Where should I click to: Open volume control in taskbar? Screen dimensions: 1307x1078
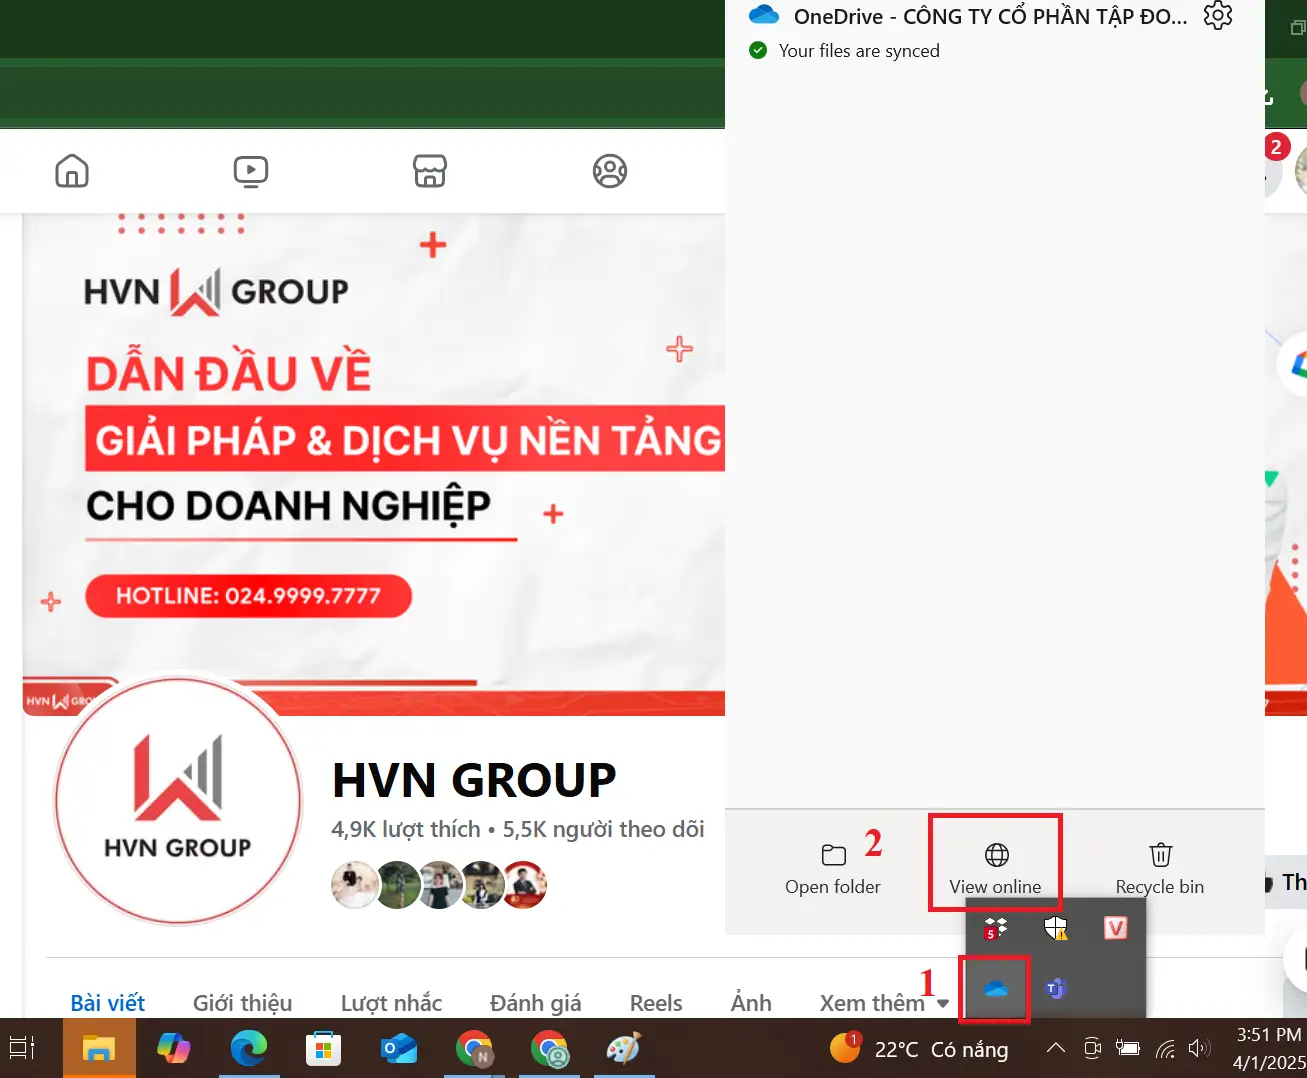(x=1198, y=1049)
